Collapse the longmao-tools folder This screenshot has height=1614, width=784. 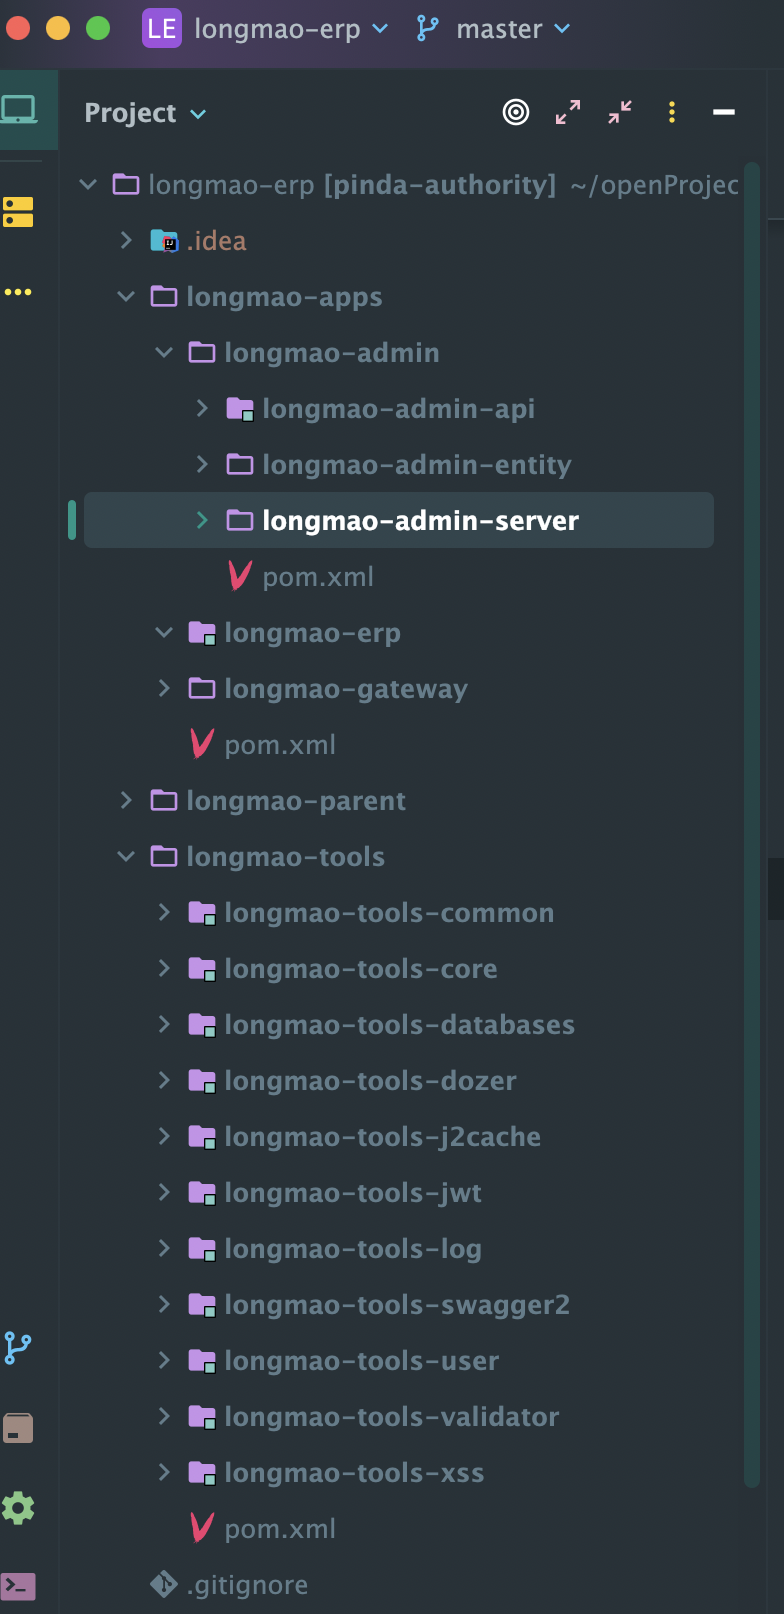click(126, 856)
